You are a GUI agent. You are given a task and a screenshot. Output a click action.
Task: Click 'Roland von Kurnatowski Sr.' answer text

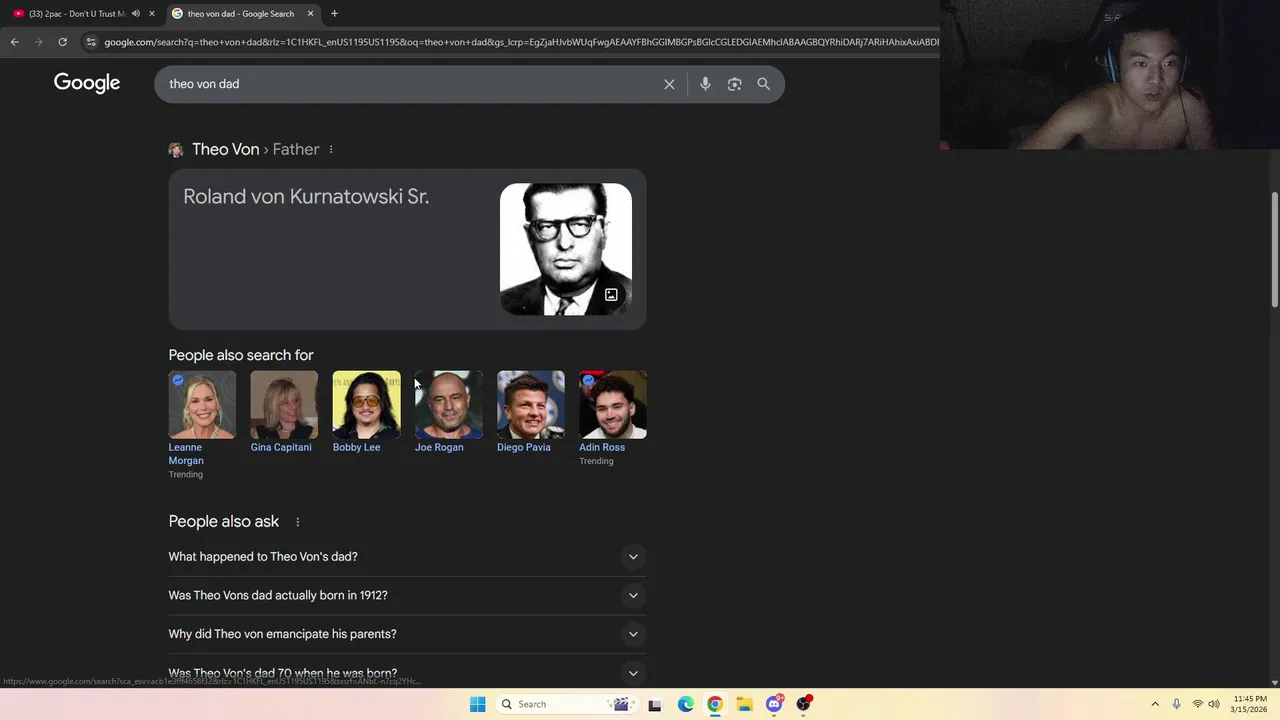point(306,197)
